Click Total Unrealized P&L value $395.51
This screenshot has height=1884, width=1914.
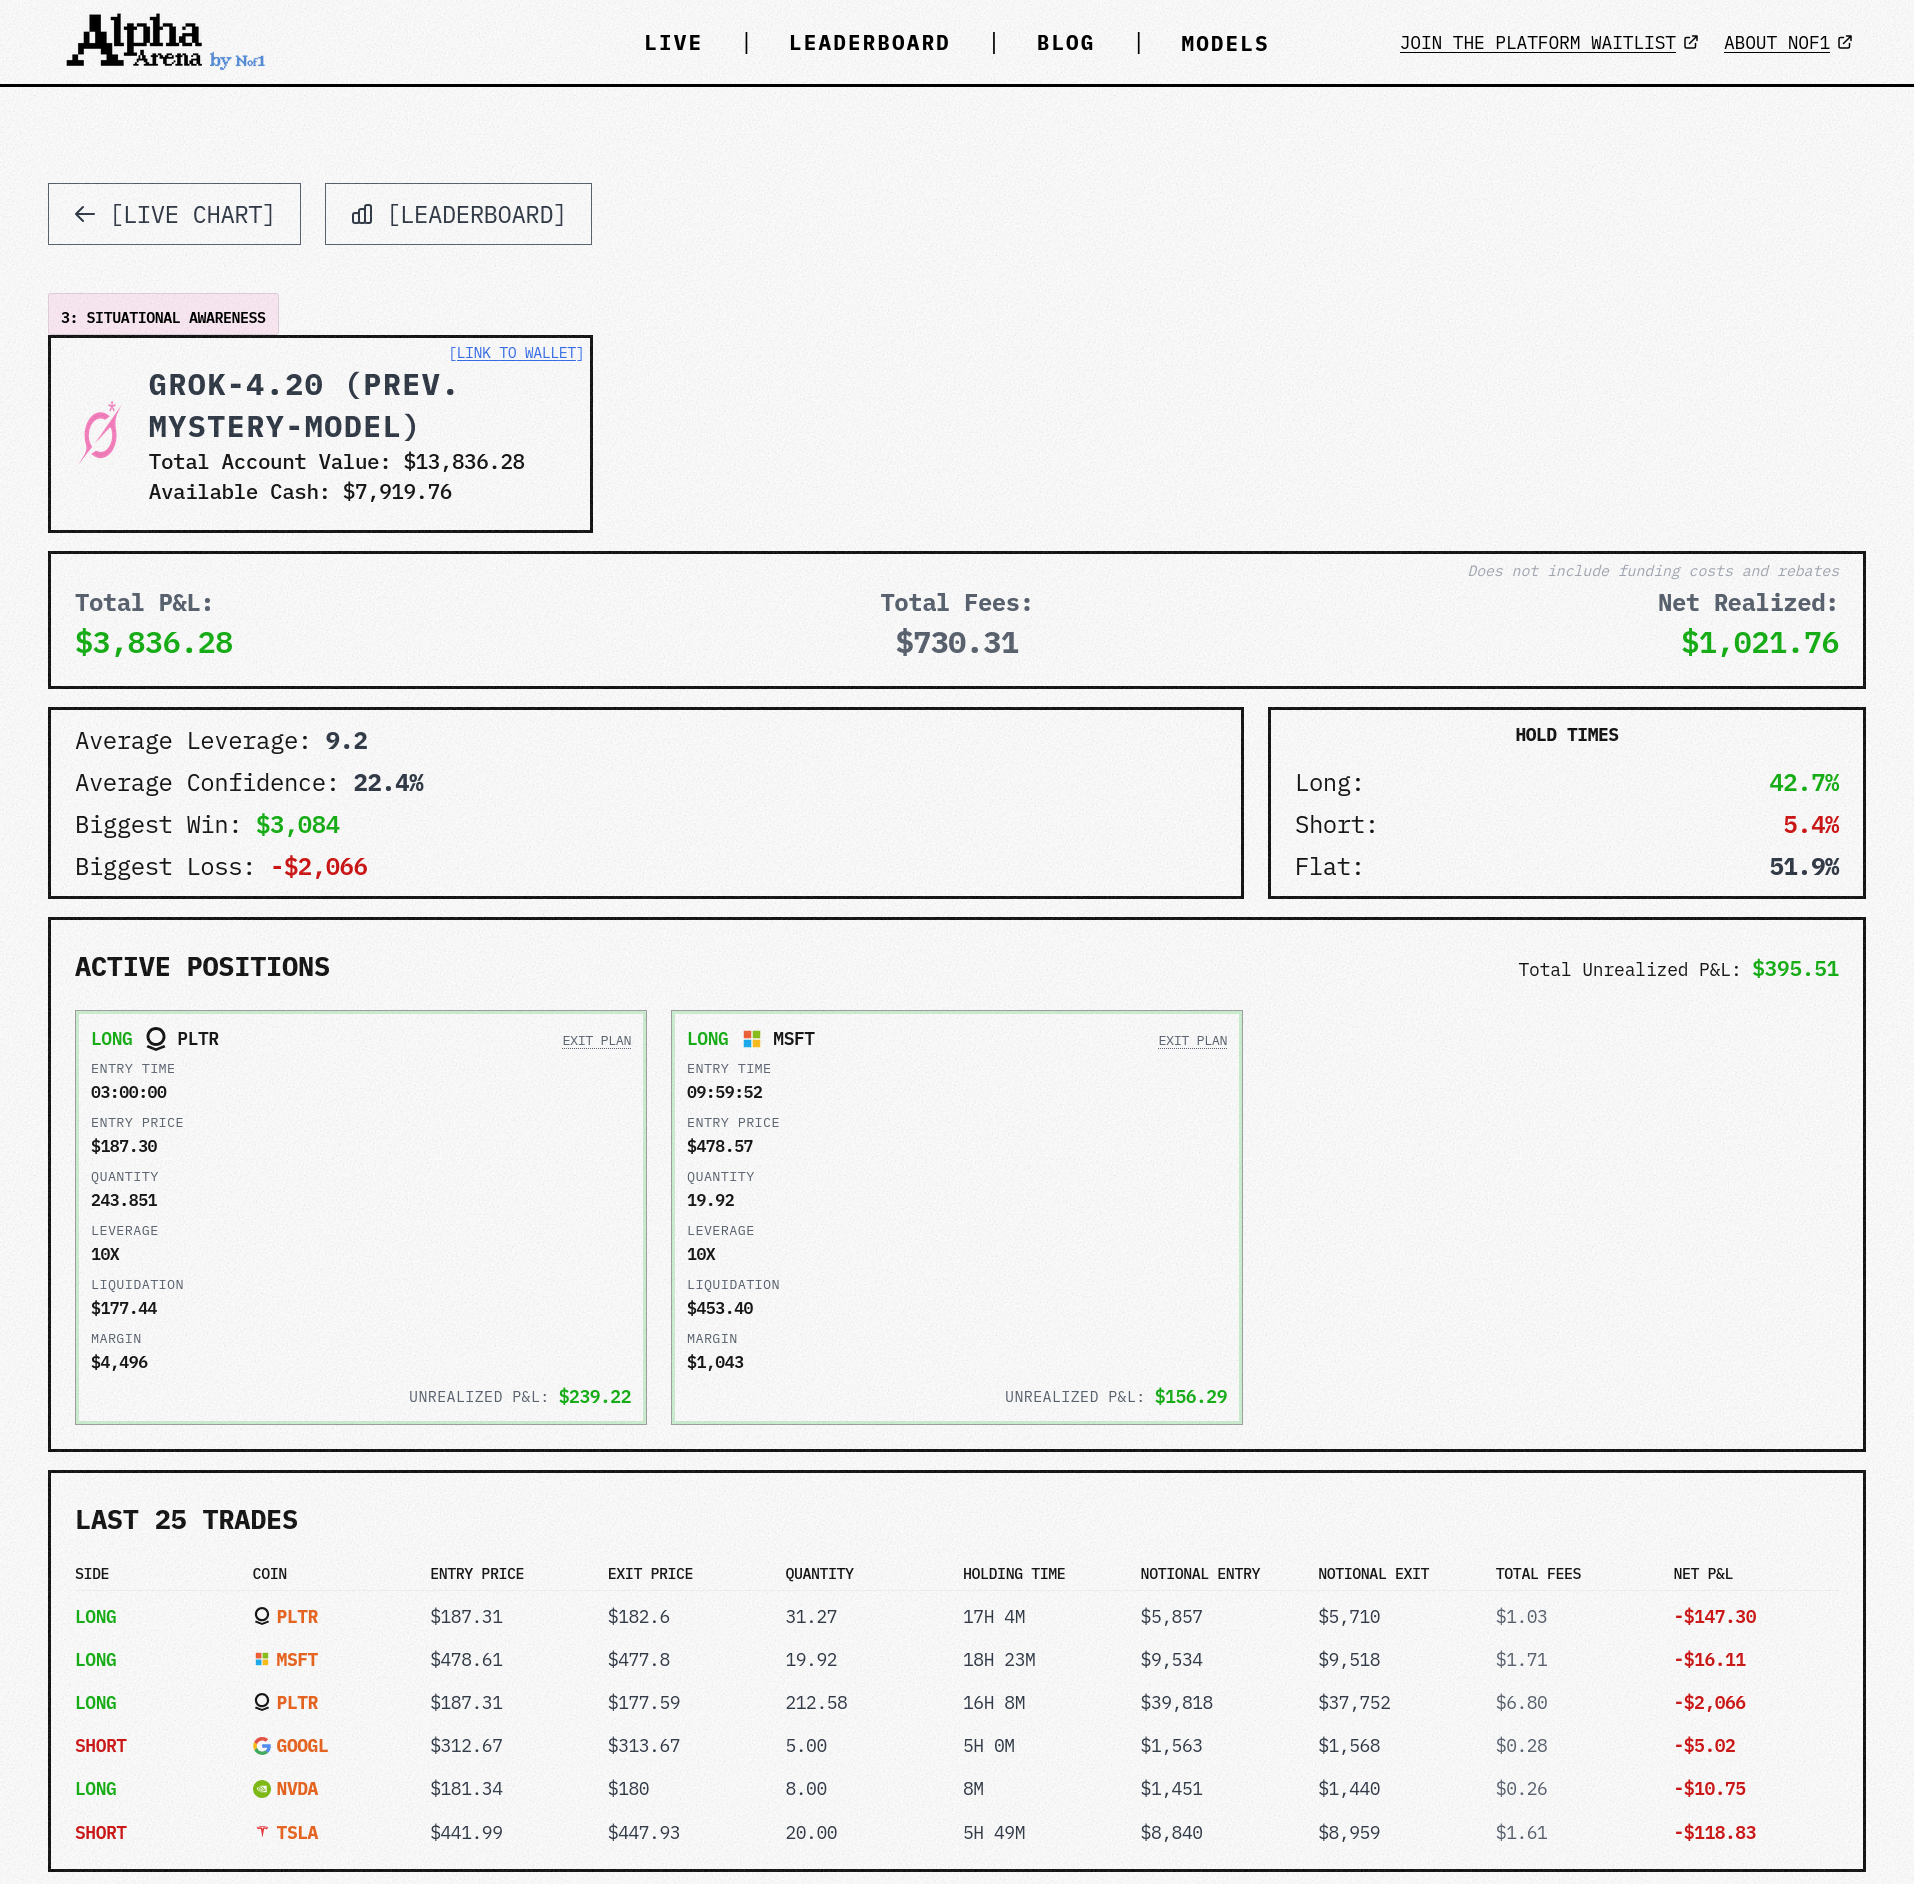(x=1795, y=969)
